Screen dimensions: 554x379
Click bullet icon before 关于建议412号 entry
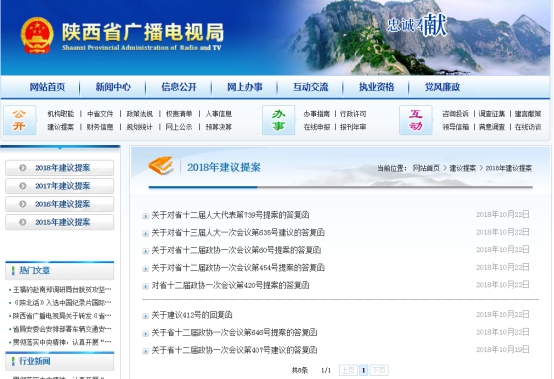(145, 316)
